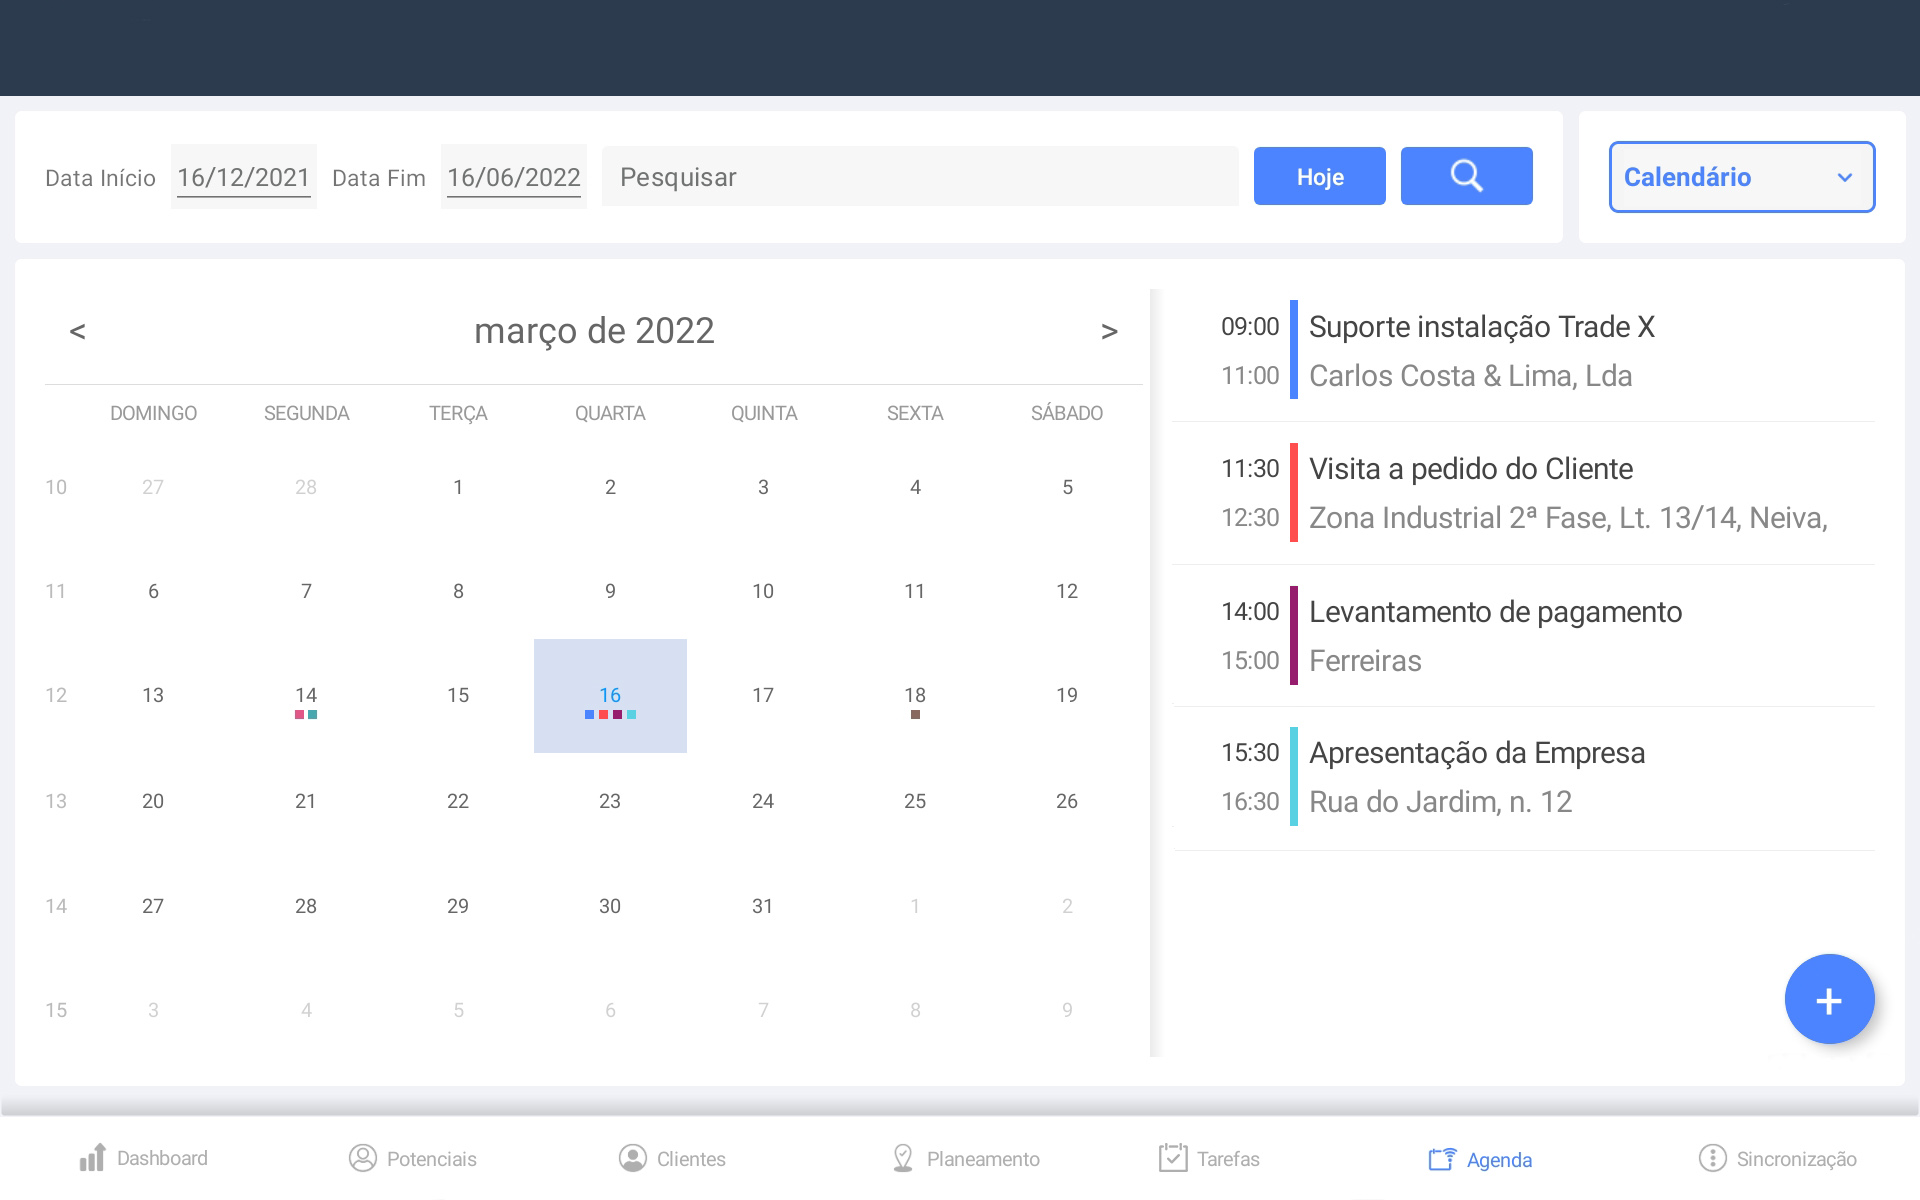Select day 14 in the calendar
1920x1200 pixels.
point(306,695)
